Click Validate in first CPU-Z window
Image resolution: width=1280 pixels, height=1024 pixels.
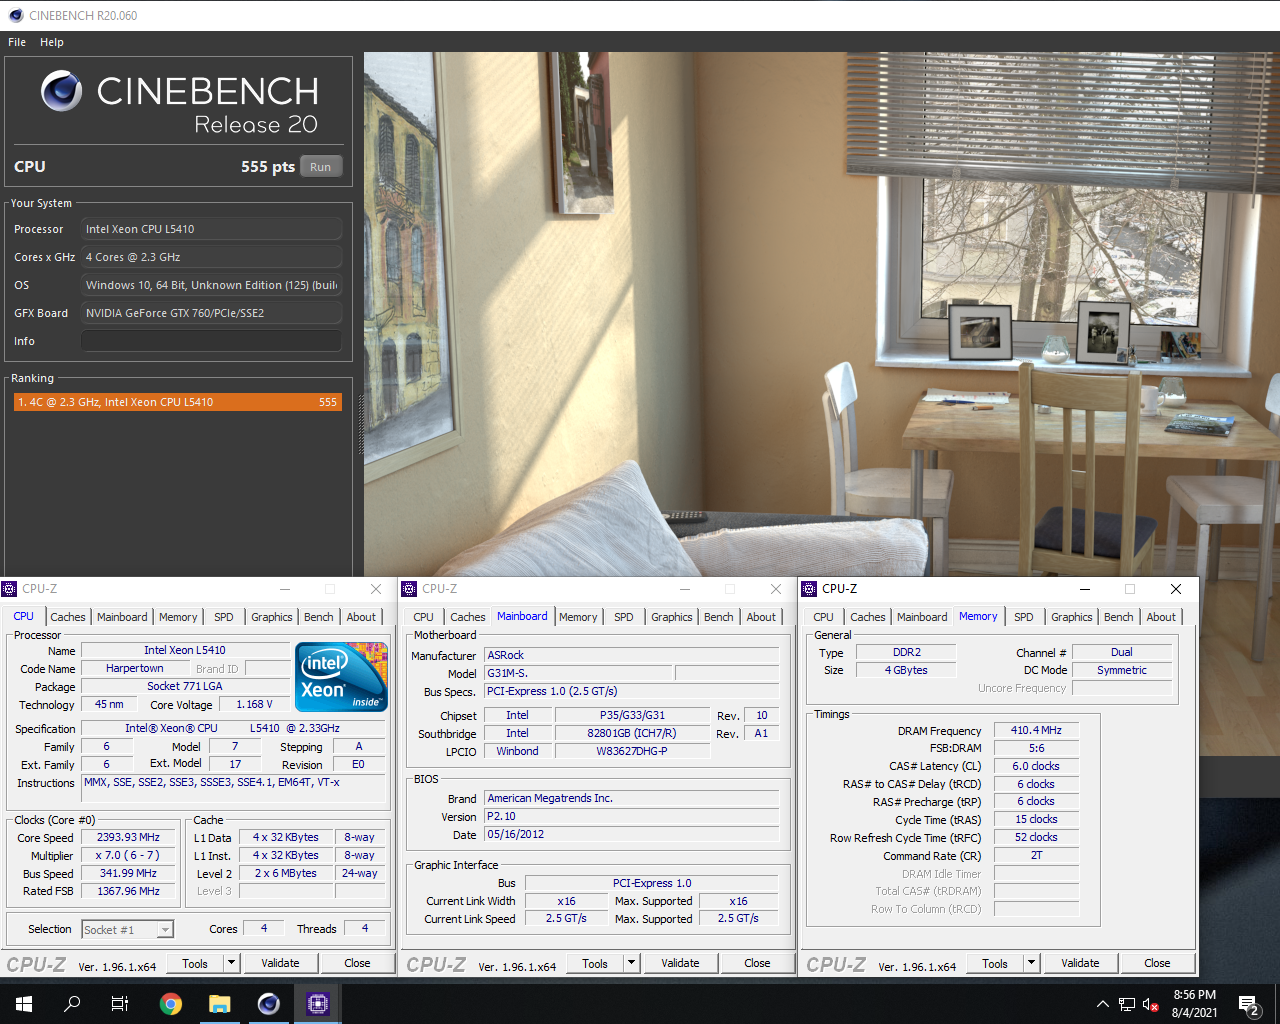click(280, 964)
